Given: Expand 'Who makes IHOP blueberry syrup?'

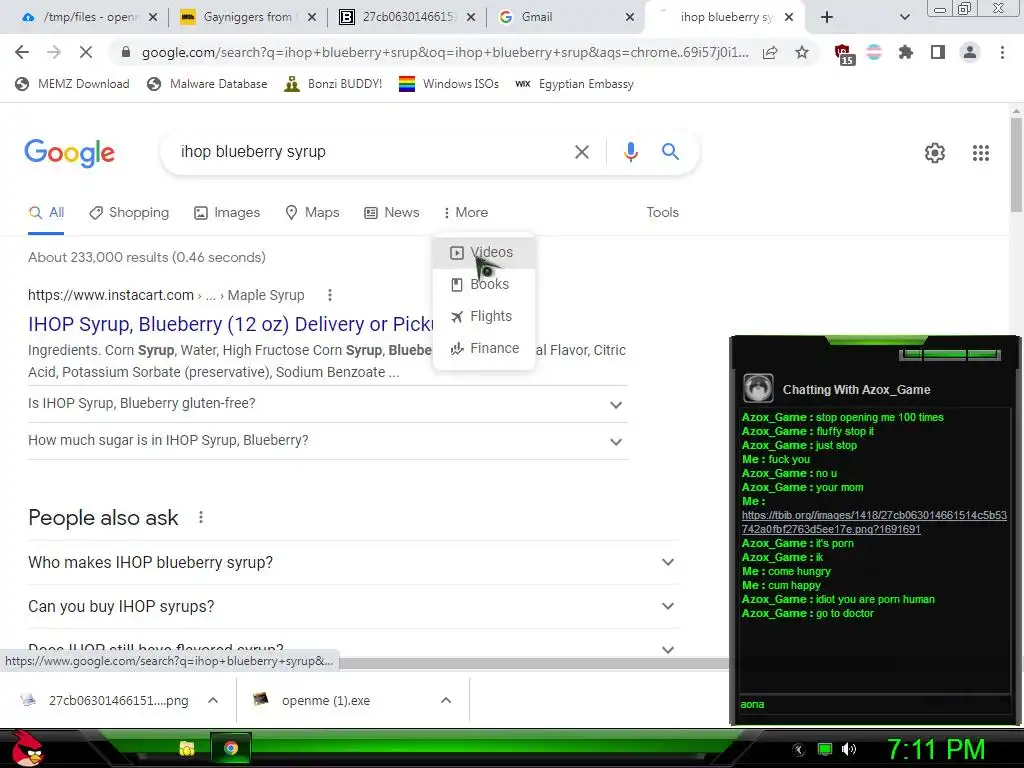Looking at the screenshot, I should (353, 562).
